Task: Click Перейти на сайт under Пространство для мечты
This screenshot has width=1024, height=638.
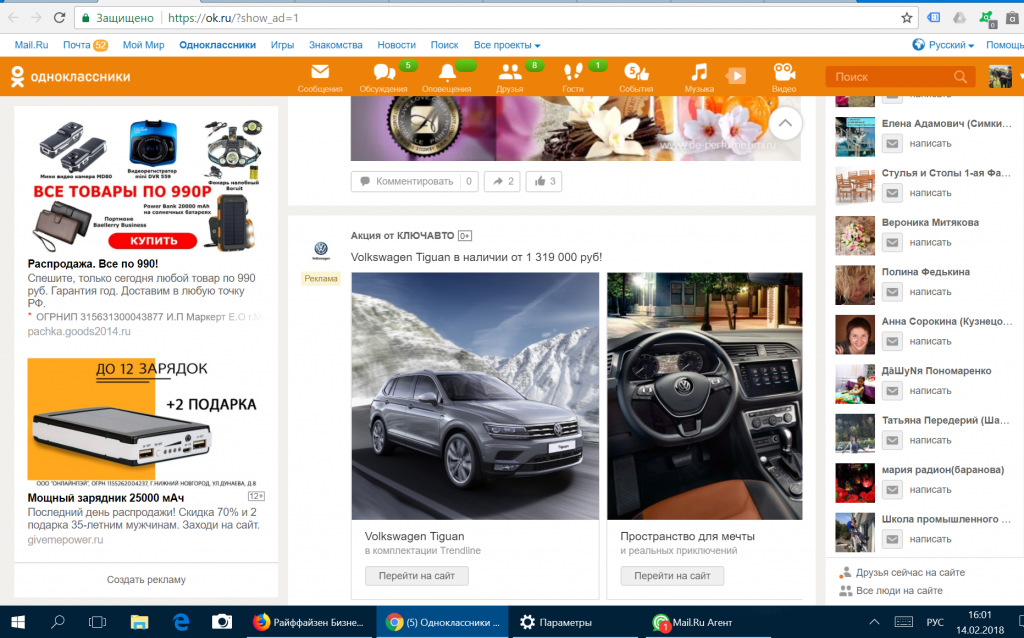Action: [x=672, y=576]
